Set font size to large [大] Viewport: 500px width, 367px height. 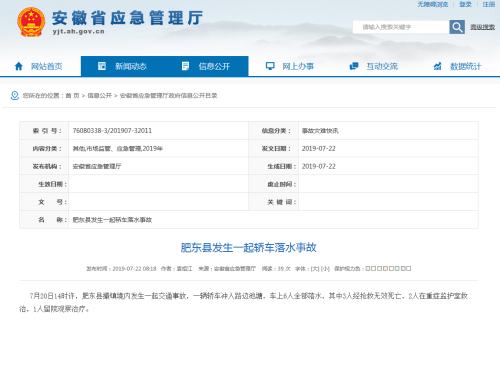[315, 269]
